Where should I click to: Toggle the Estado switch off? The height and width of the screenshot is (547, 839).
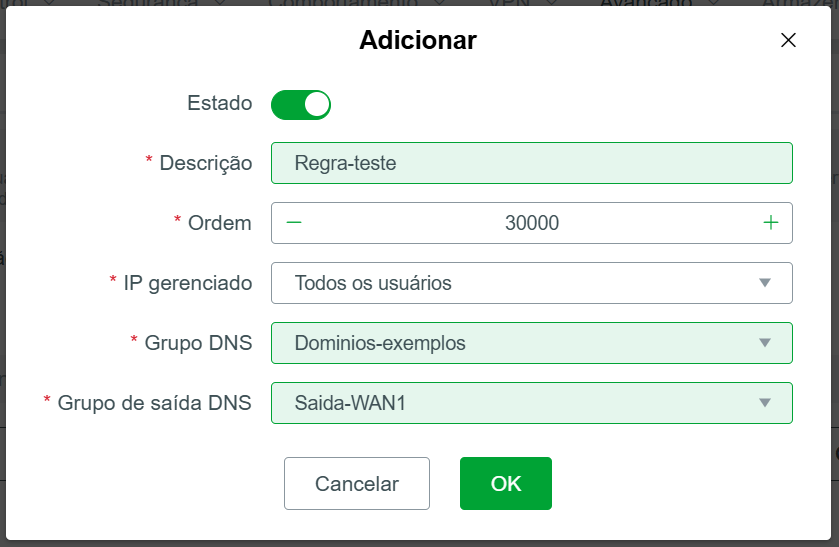click(301, 104)
